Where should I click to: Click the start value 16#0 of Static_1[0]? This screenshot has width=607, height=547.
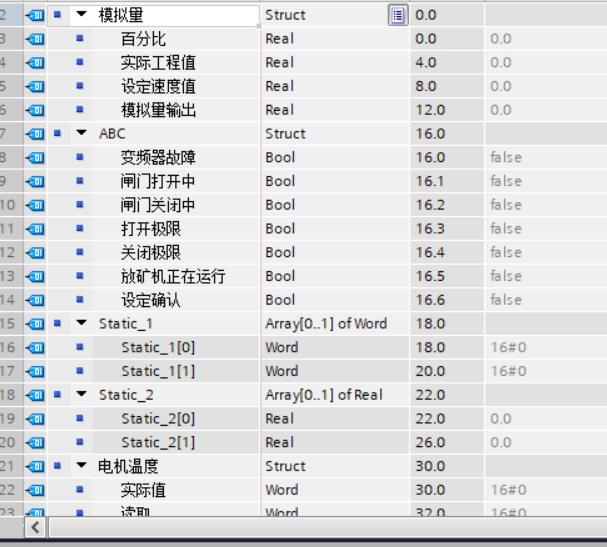point(508,348)
